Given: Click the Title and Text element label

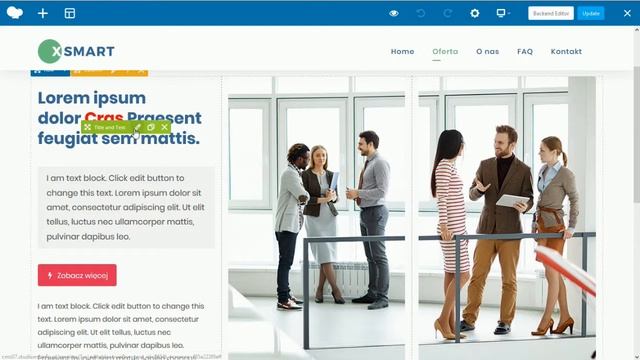Looking at the screenshot, I should click(110, 127).
